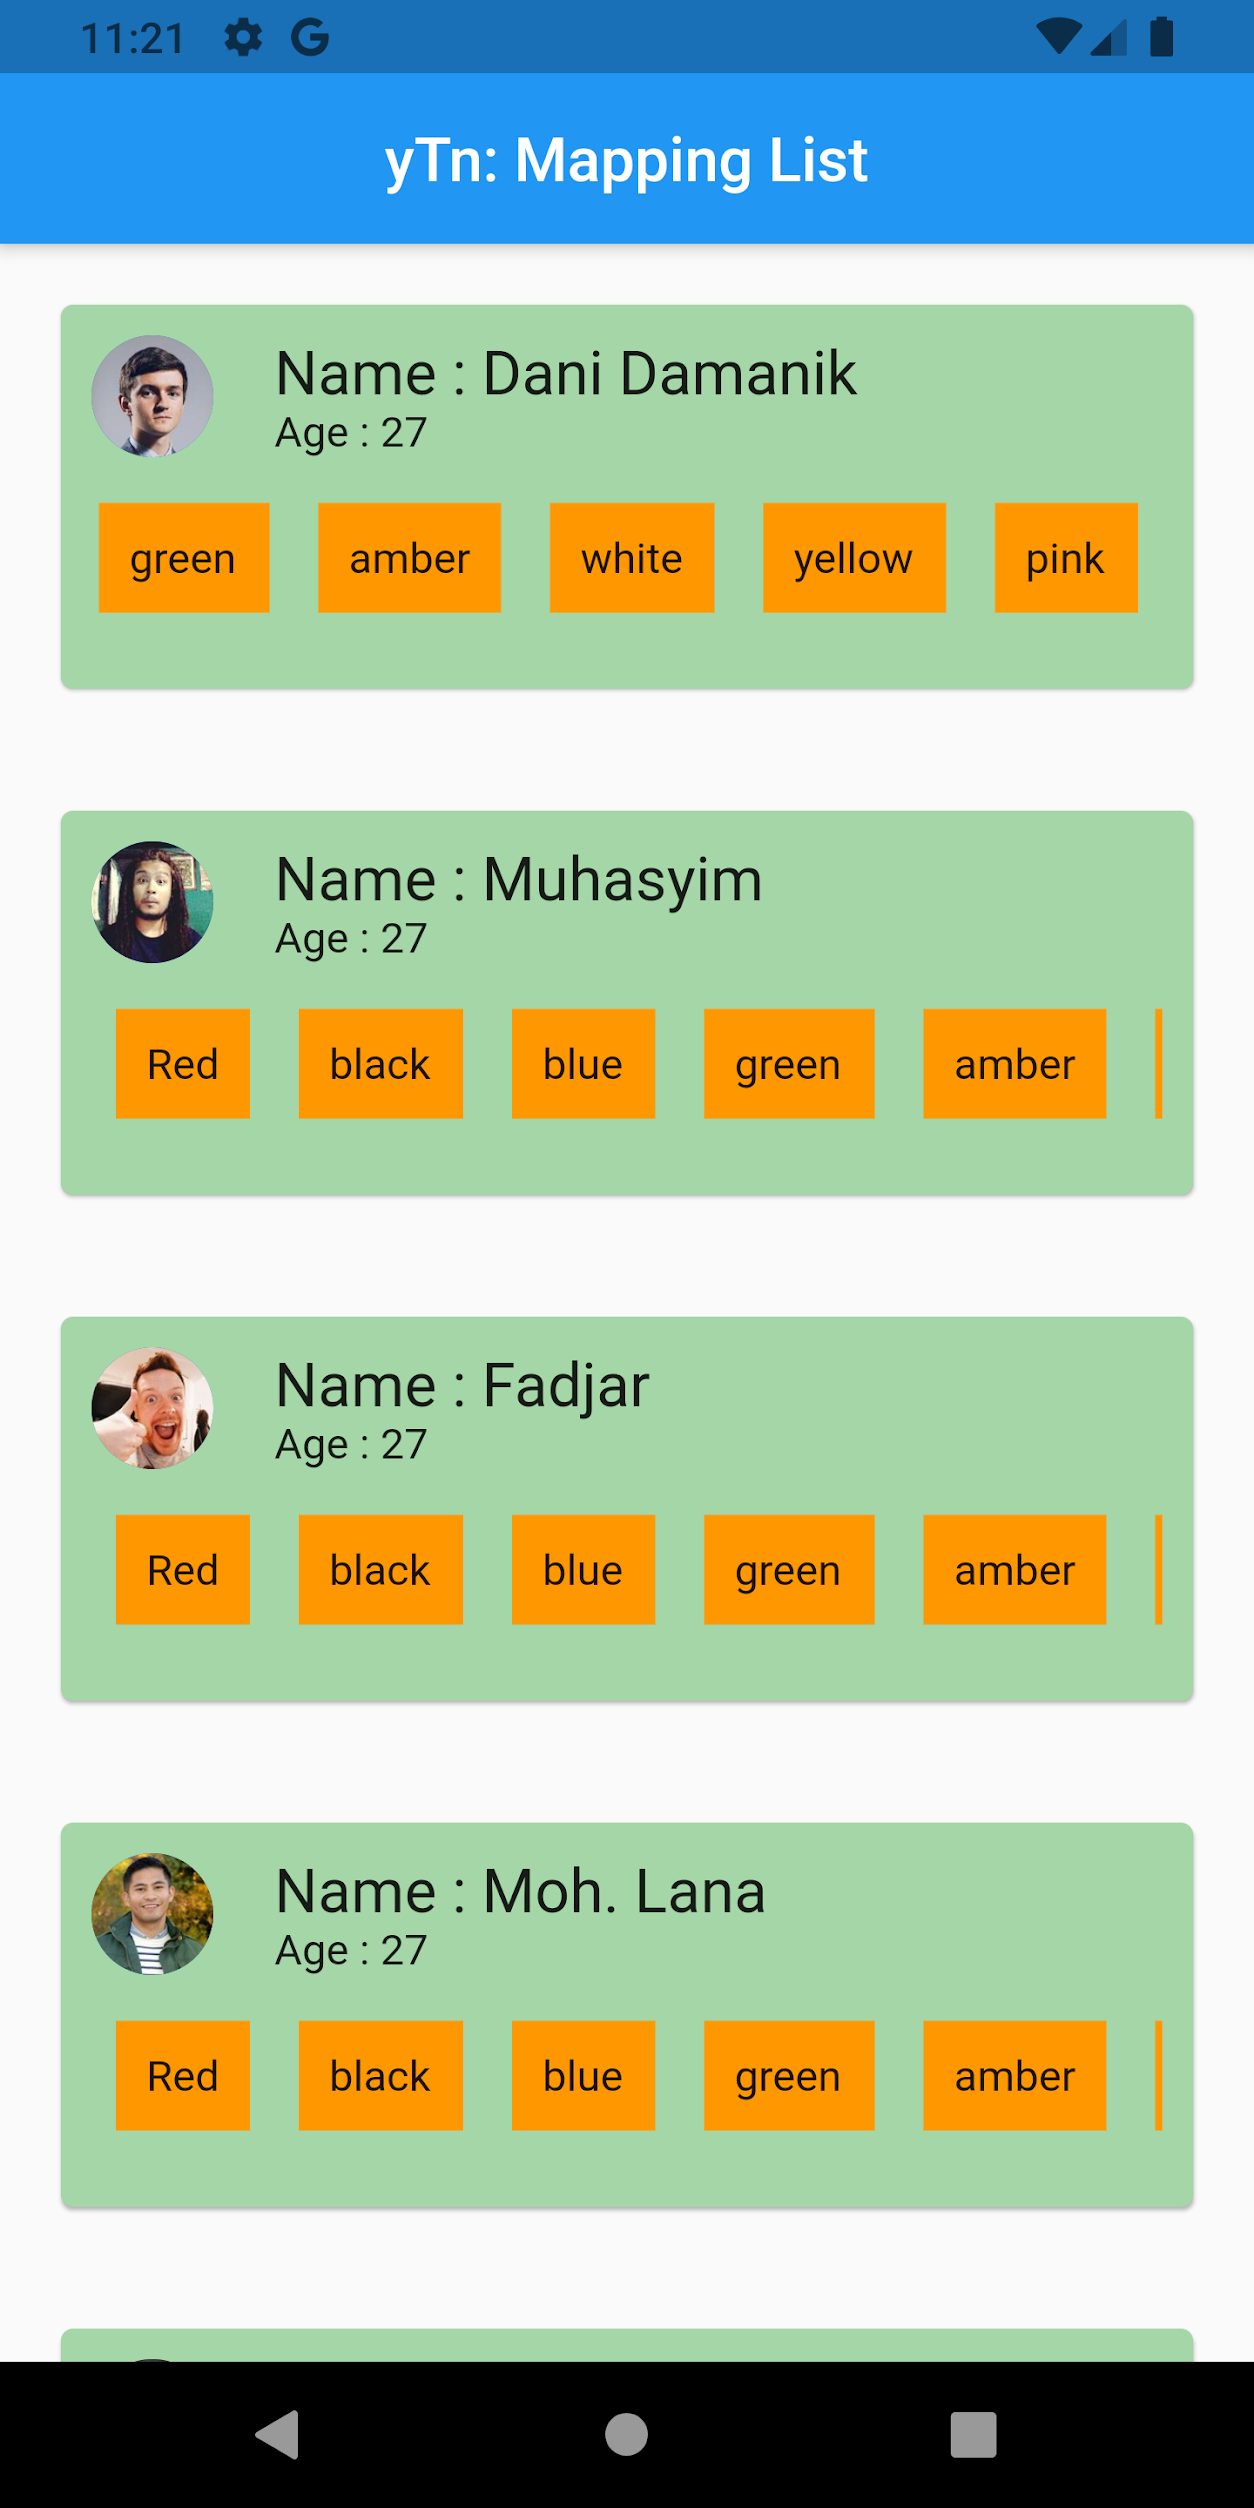The height and width of the screenshot is (2508, 1254).
Task: Tap Dani Damanik's profile picture
Action: click(151, 396)
